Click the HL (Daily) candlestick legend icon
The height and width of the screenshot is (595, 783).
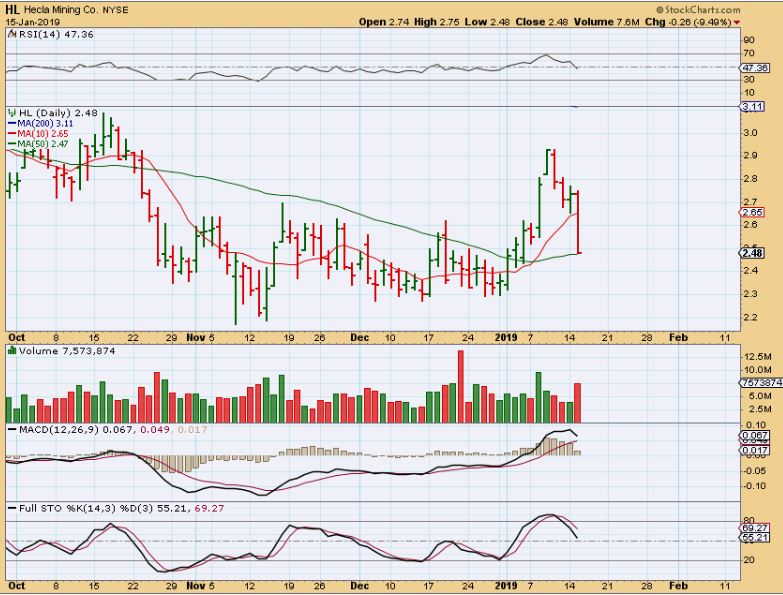(x=11, y=113)
